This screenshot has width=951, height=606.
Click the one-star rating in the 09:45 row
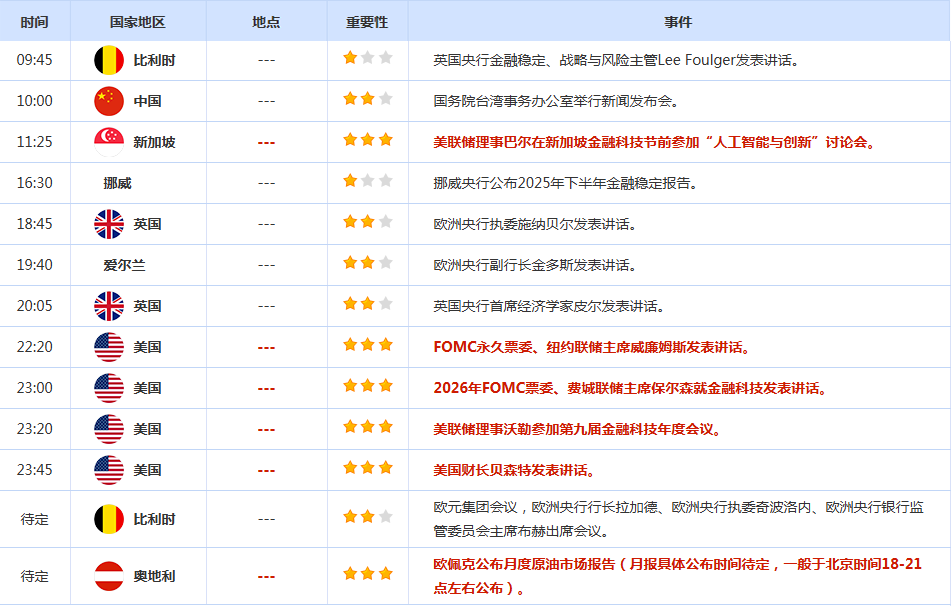[x=367, y=59]
